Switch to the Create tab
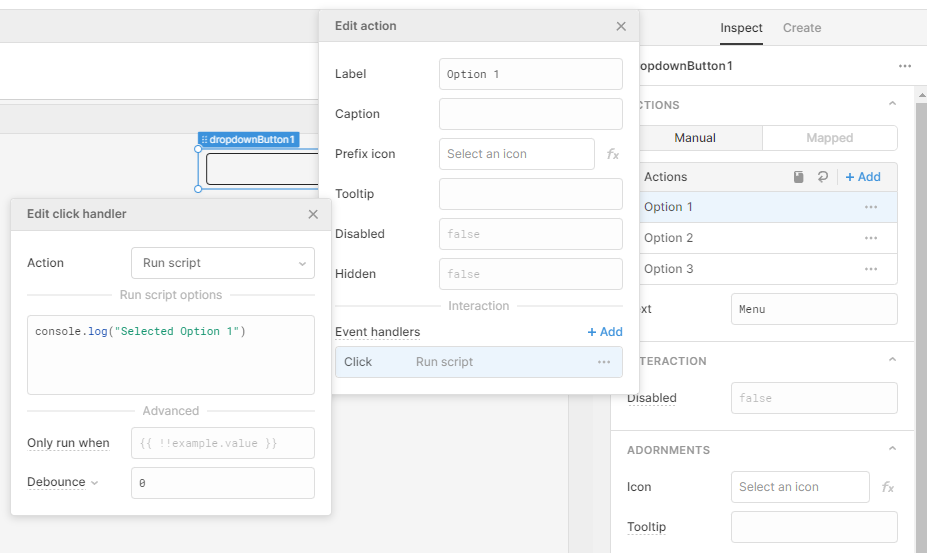This screenshot has height=553, width=927. coord(801,28)
